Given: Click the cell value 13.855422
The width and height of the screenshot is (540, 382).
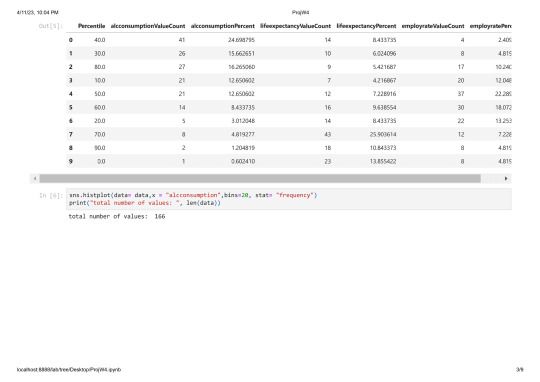Looking at the screenshot, I should pyautogui.click(x=383, y=161).
